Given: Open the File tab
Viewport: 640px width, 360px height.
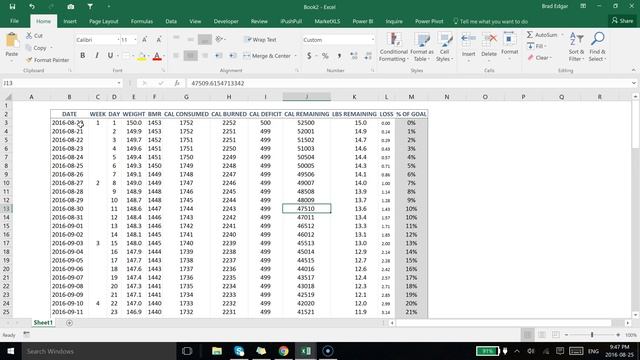Looking at the screenshot, I should pos(14,21).
